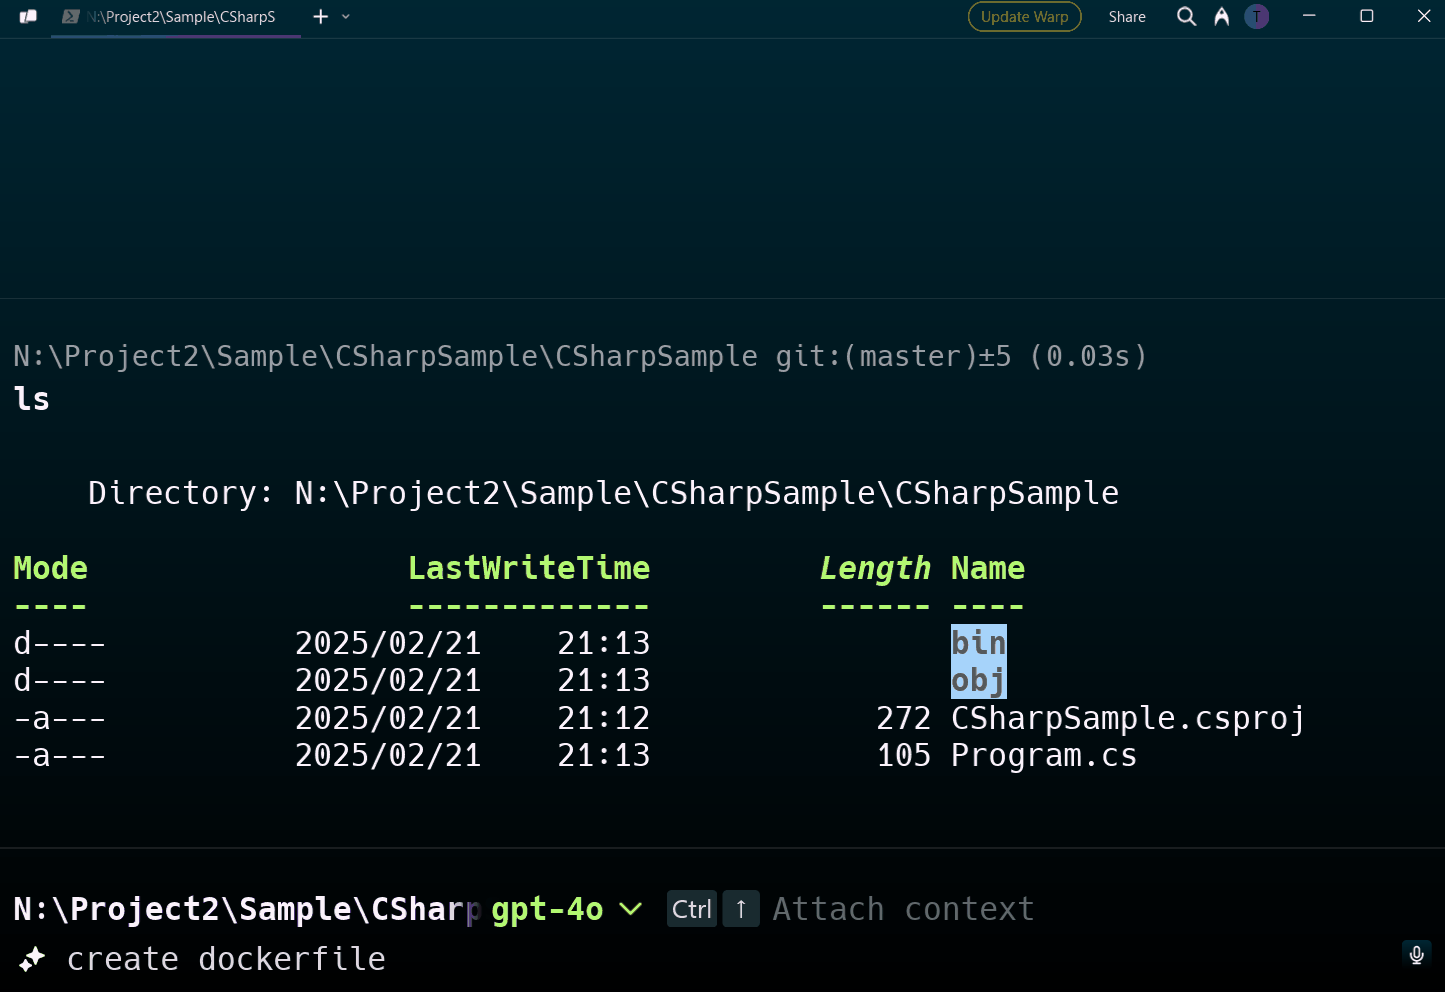The image size is (1445, 992).
Task: Open the Share option
Action: point(1127,17)
